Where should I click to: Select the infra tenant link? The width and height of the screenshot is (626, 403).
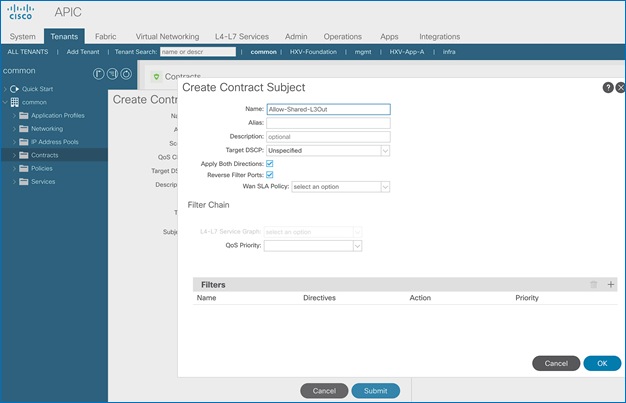tap(449, 52)
